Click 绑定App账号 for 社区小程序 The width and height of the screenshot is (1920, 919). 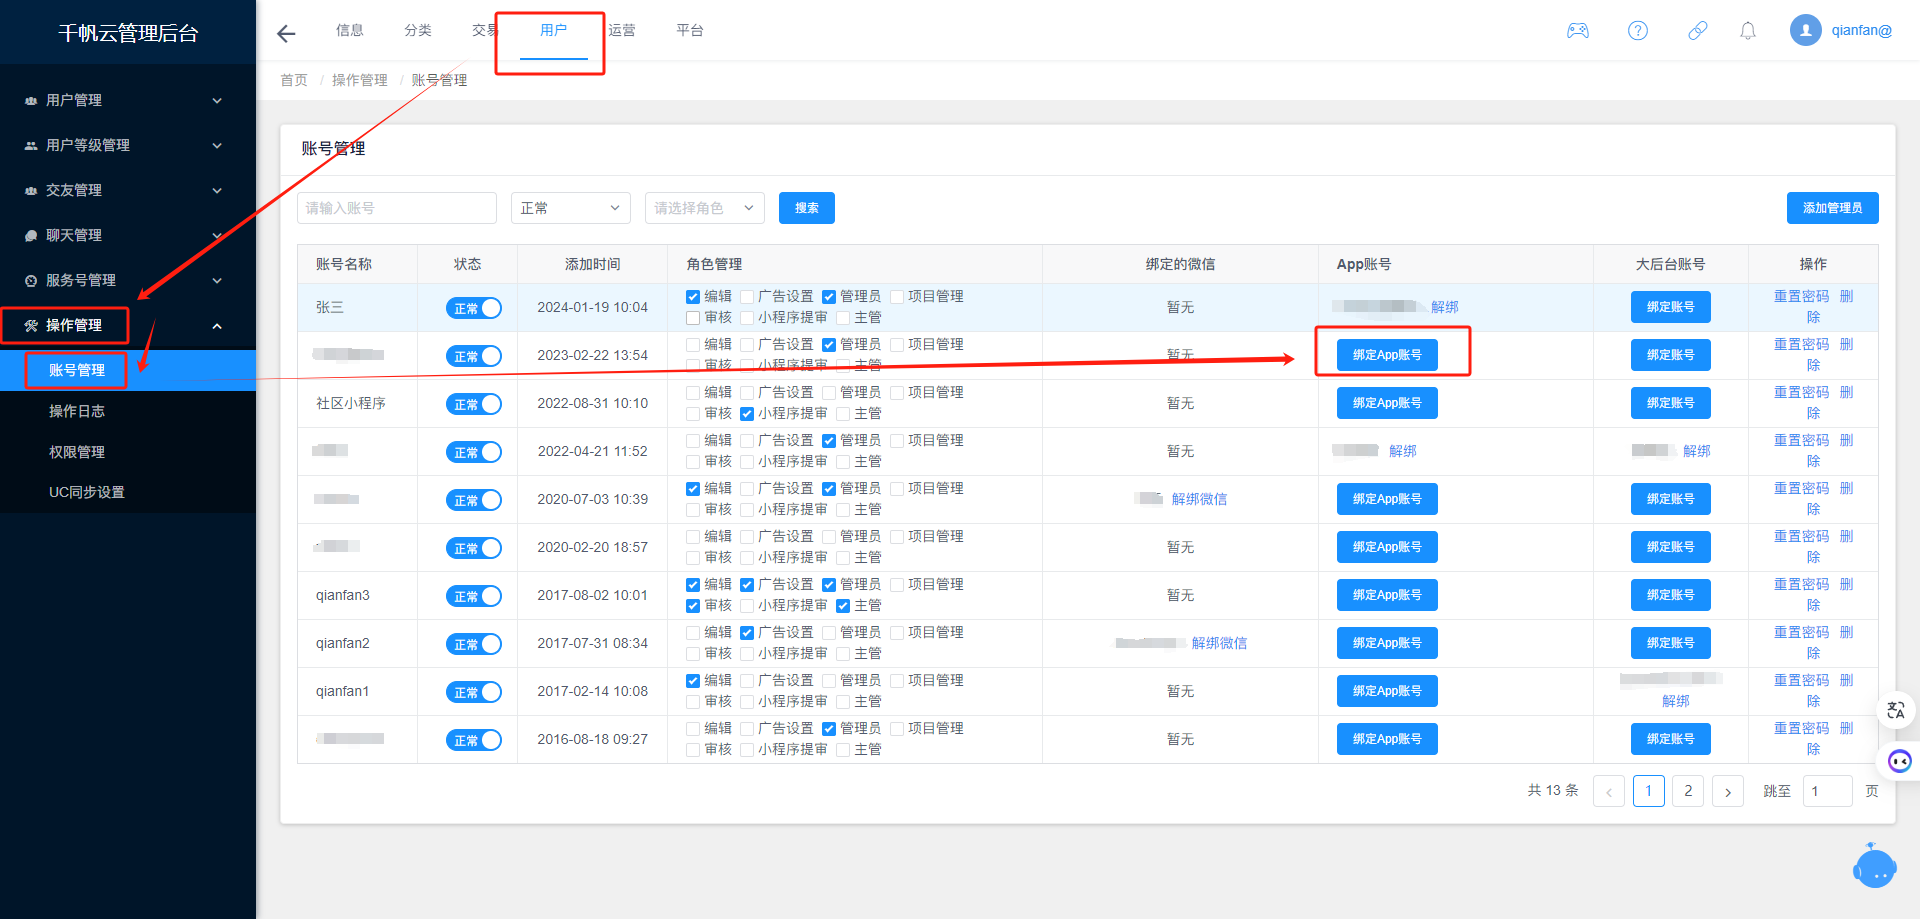coord(1387,403)
